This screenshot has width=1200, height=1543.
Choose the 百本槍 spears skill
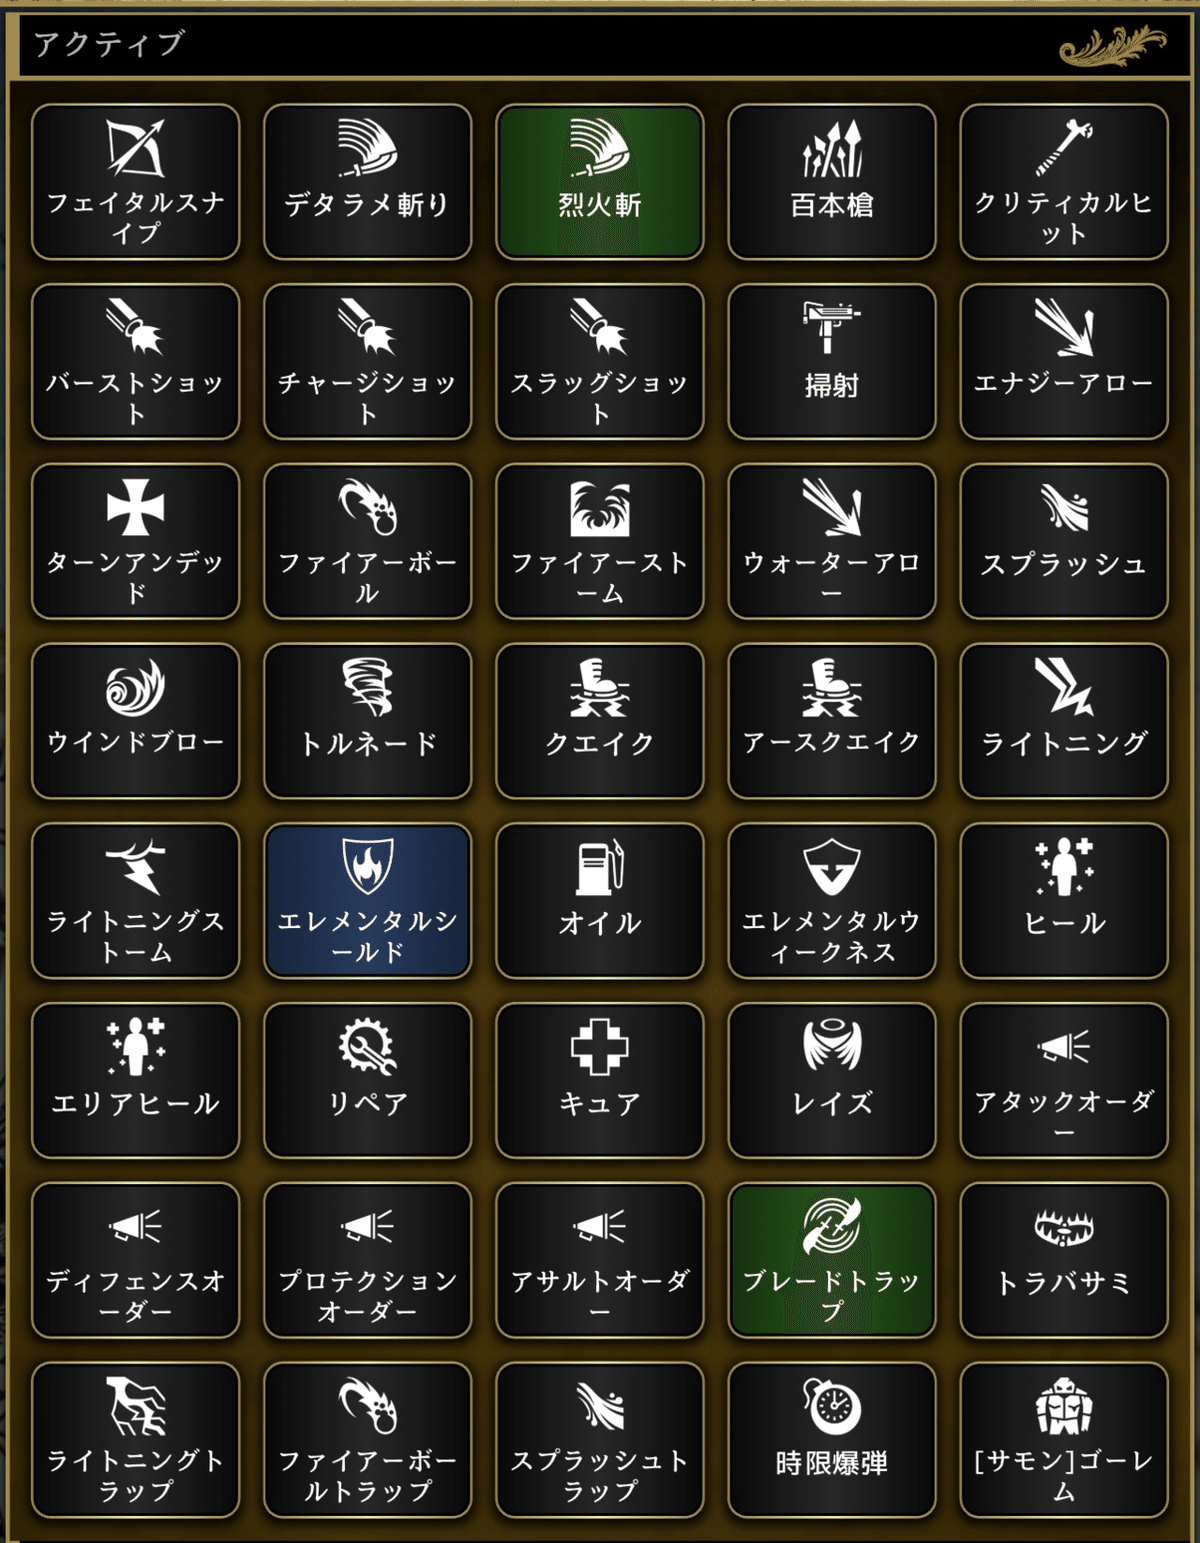(832, 182)
